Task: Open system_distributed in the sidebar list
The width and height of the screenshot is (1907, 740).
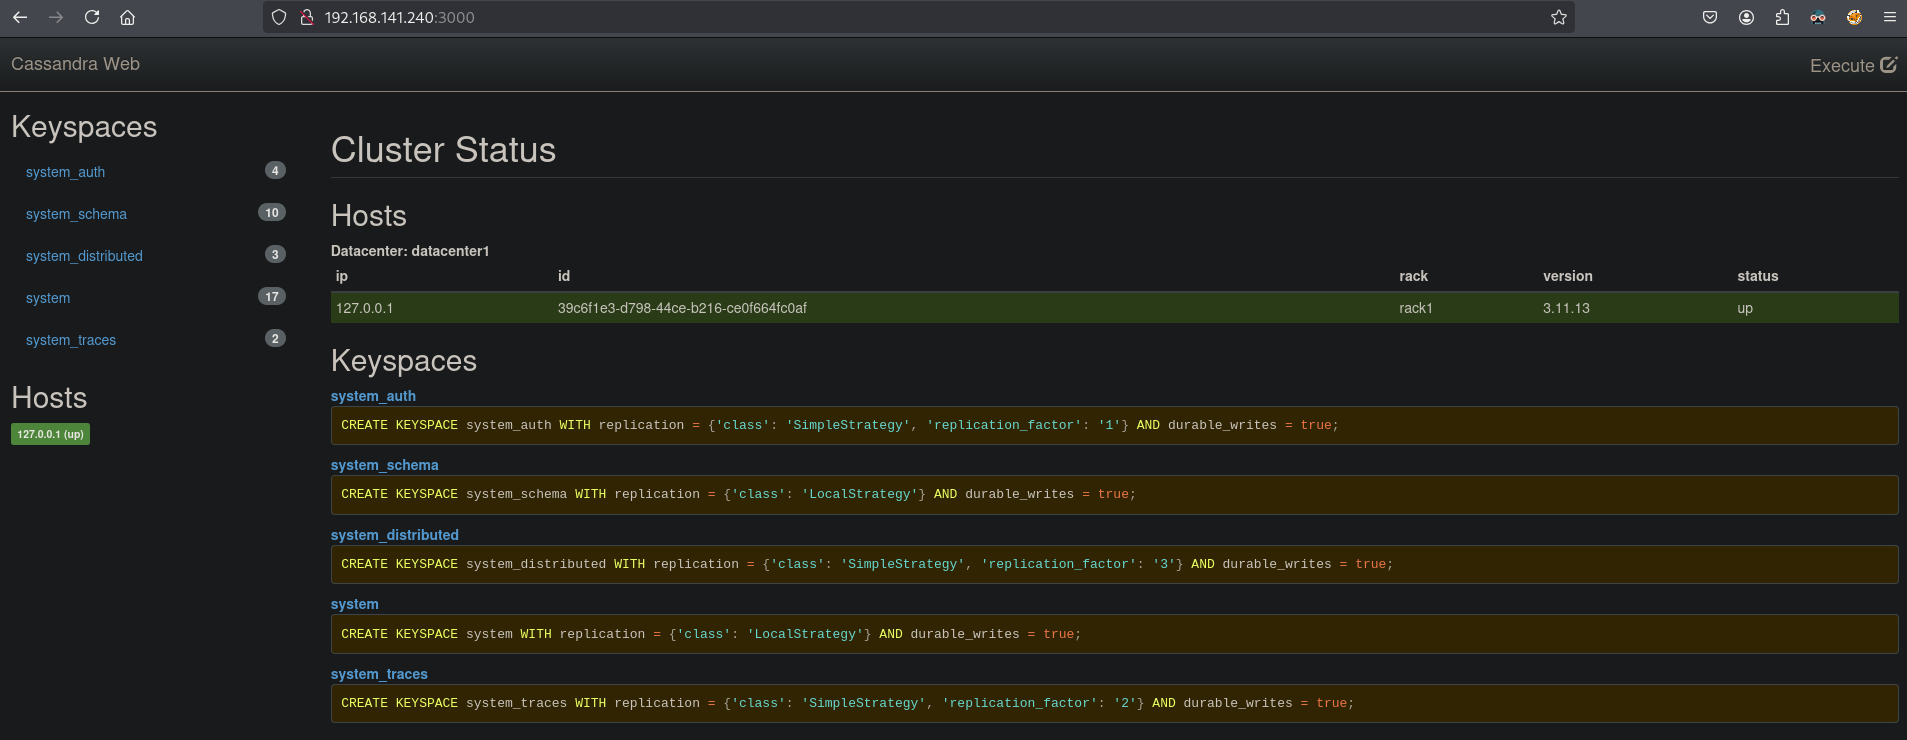Action: (x=84, y=256)
